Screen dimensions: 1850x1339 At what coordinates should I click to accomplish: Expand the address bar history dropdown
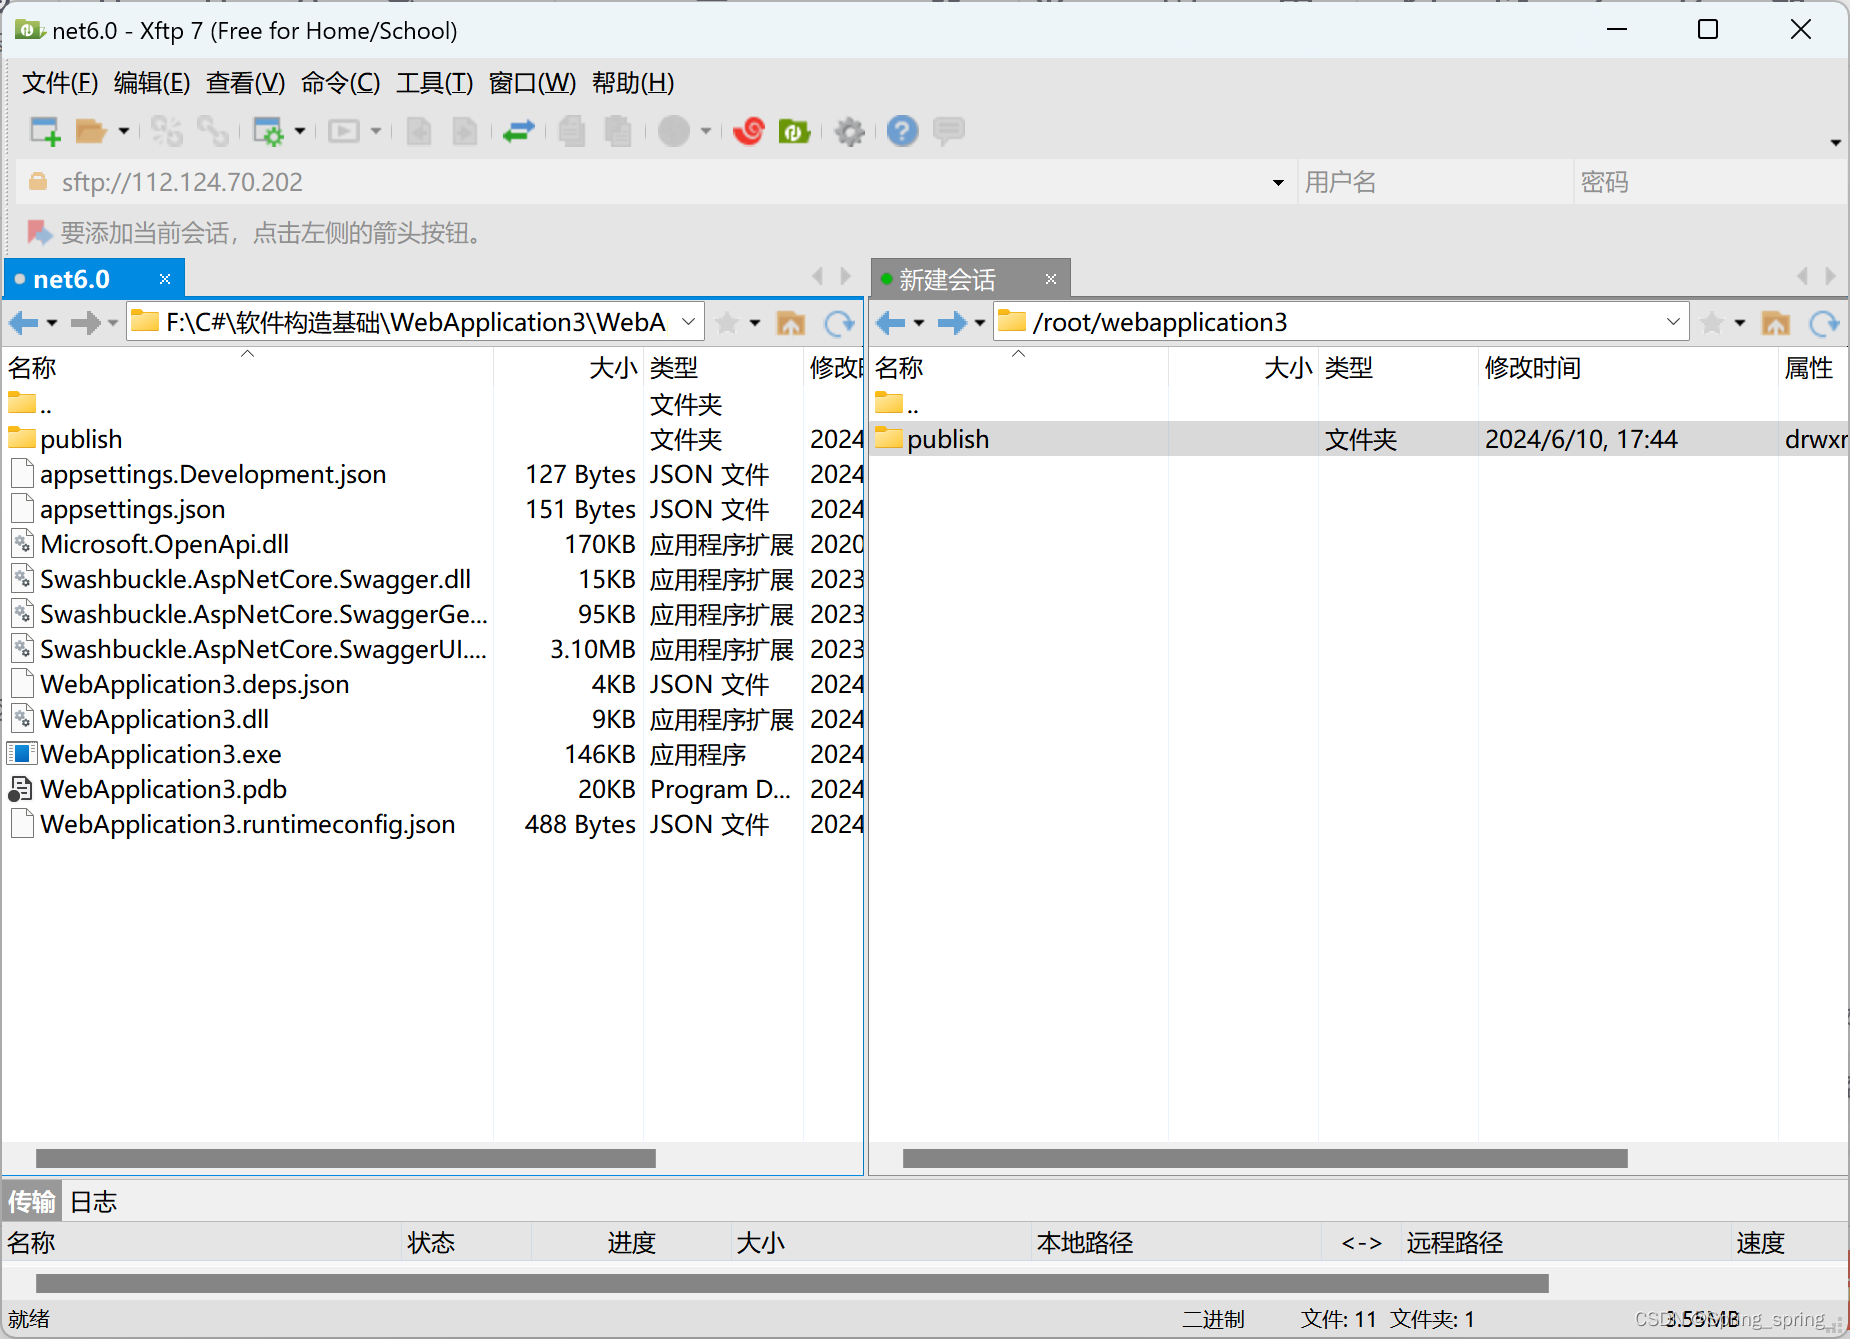coord(1278,182)
